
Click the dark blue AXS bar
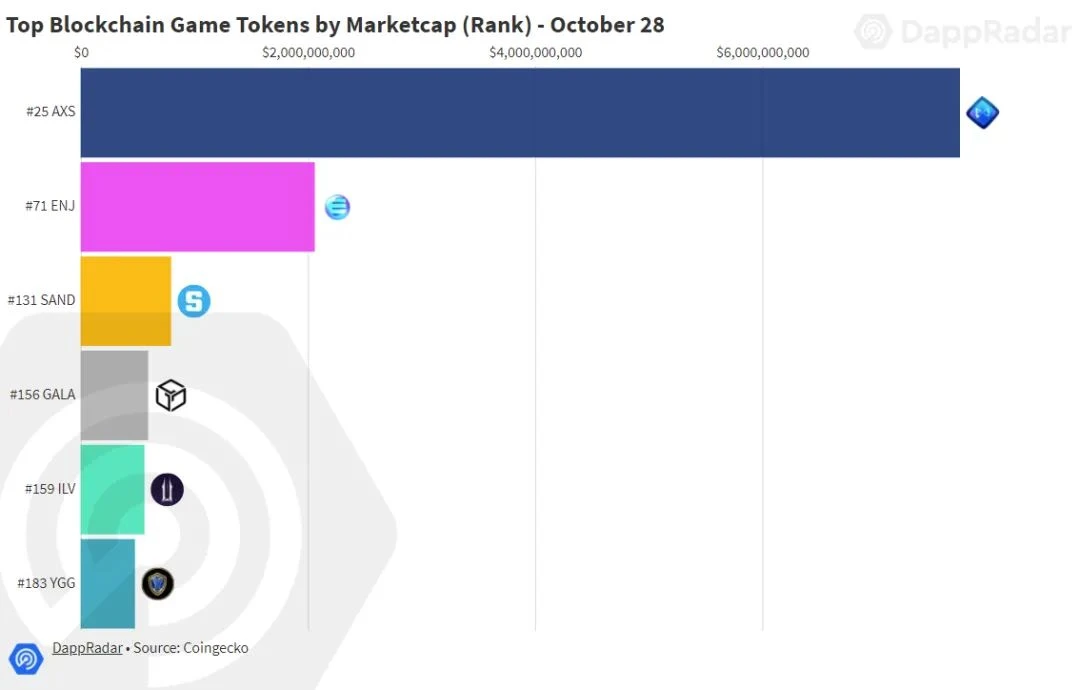tap(520, 112)
